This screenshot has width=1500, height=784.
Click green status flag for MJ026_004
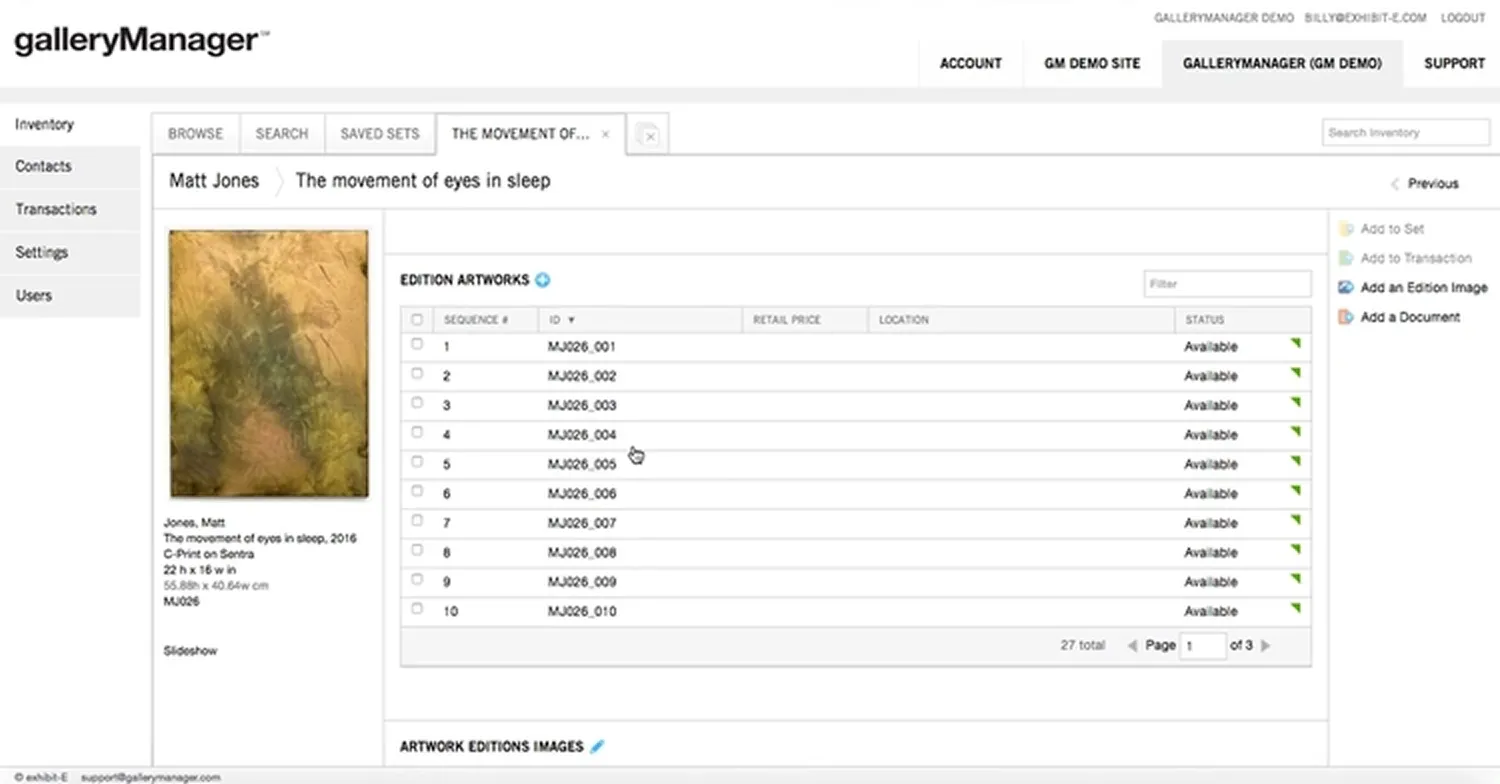pos(1296,432)
